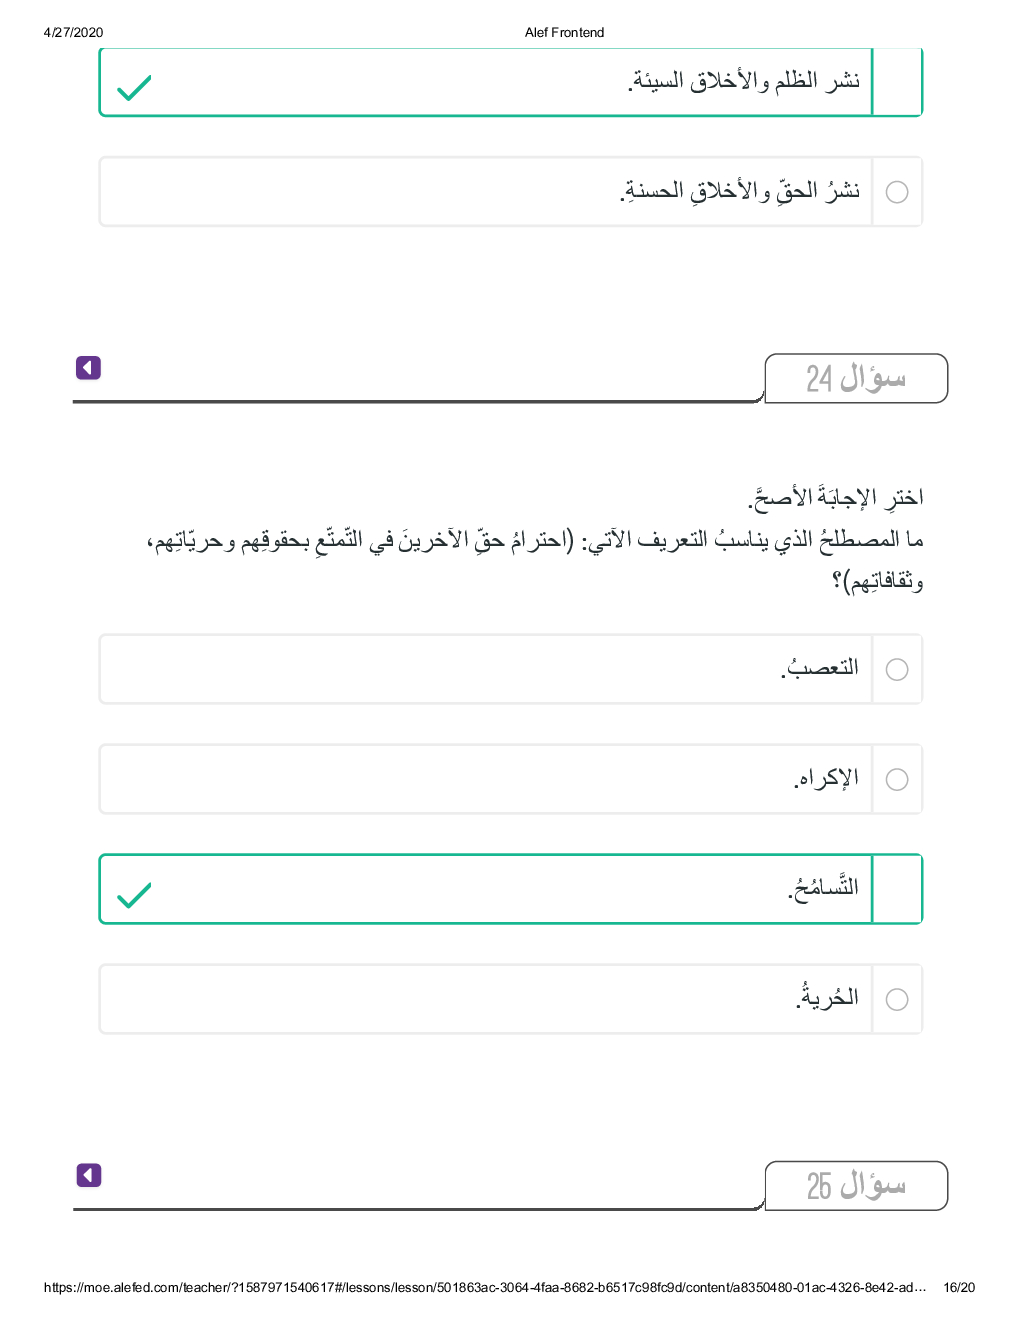Image resolution: width=1020 pixels, height=1320 pixels.
Task: Open the سؤال 24 question tab label
Action: [856, 378]
